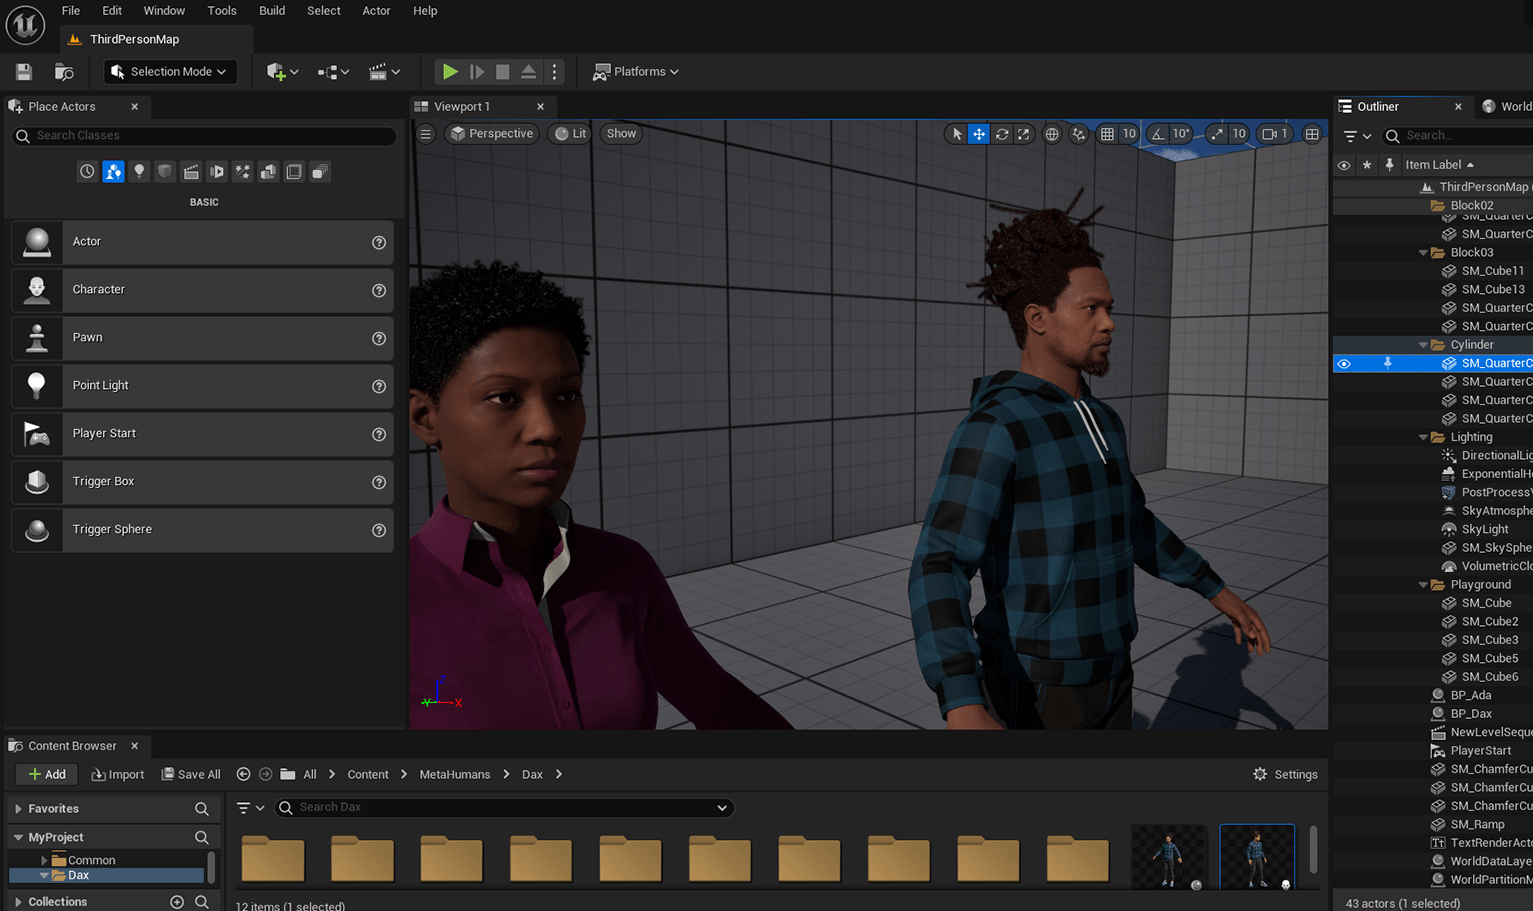Expand the Favorites section in Content Browser
Image resolution: width=1533 pixels, height=911 pixels.
18,809
